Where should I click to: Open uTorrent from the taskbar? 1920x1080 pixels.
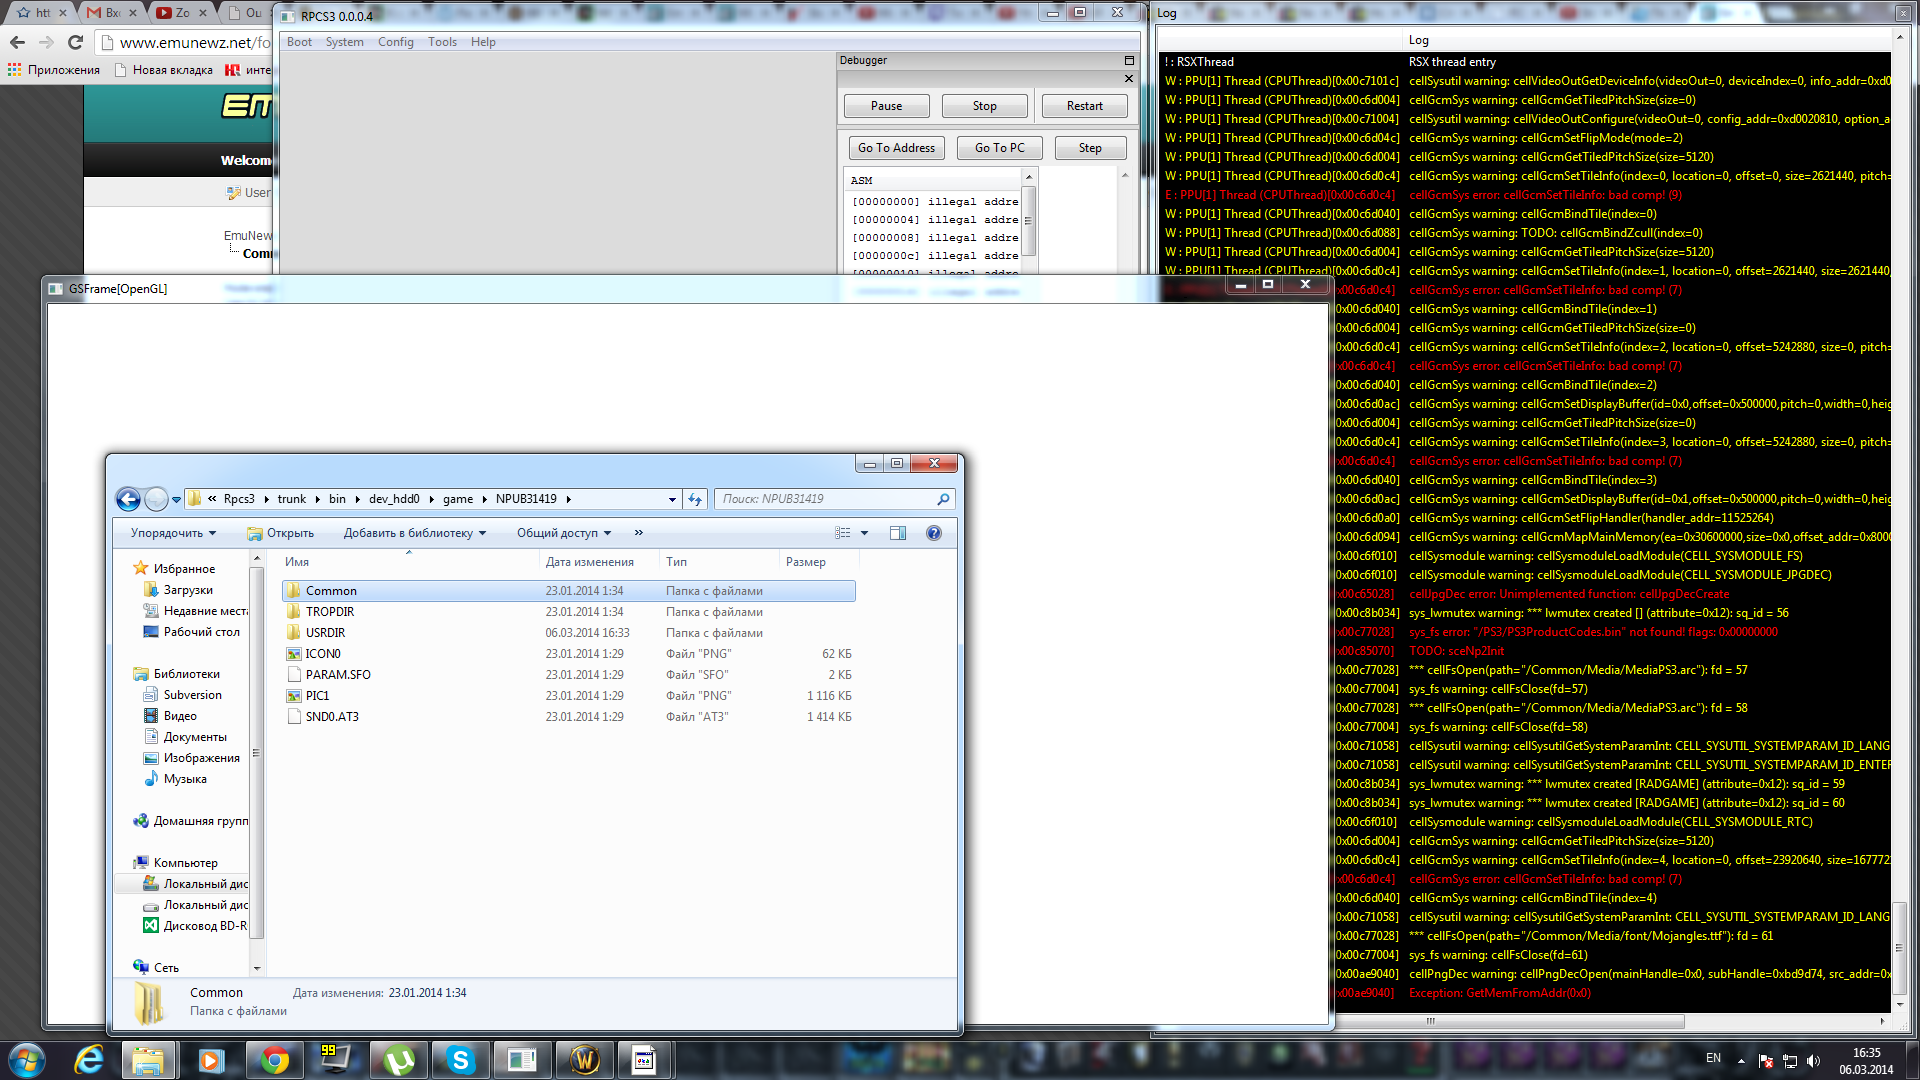[399, 1060]
